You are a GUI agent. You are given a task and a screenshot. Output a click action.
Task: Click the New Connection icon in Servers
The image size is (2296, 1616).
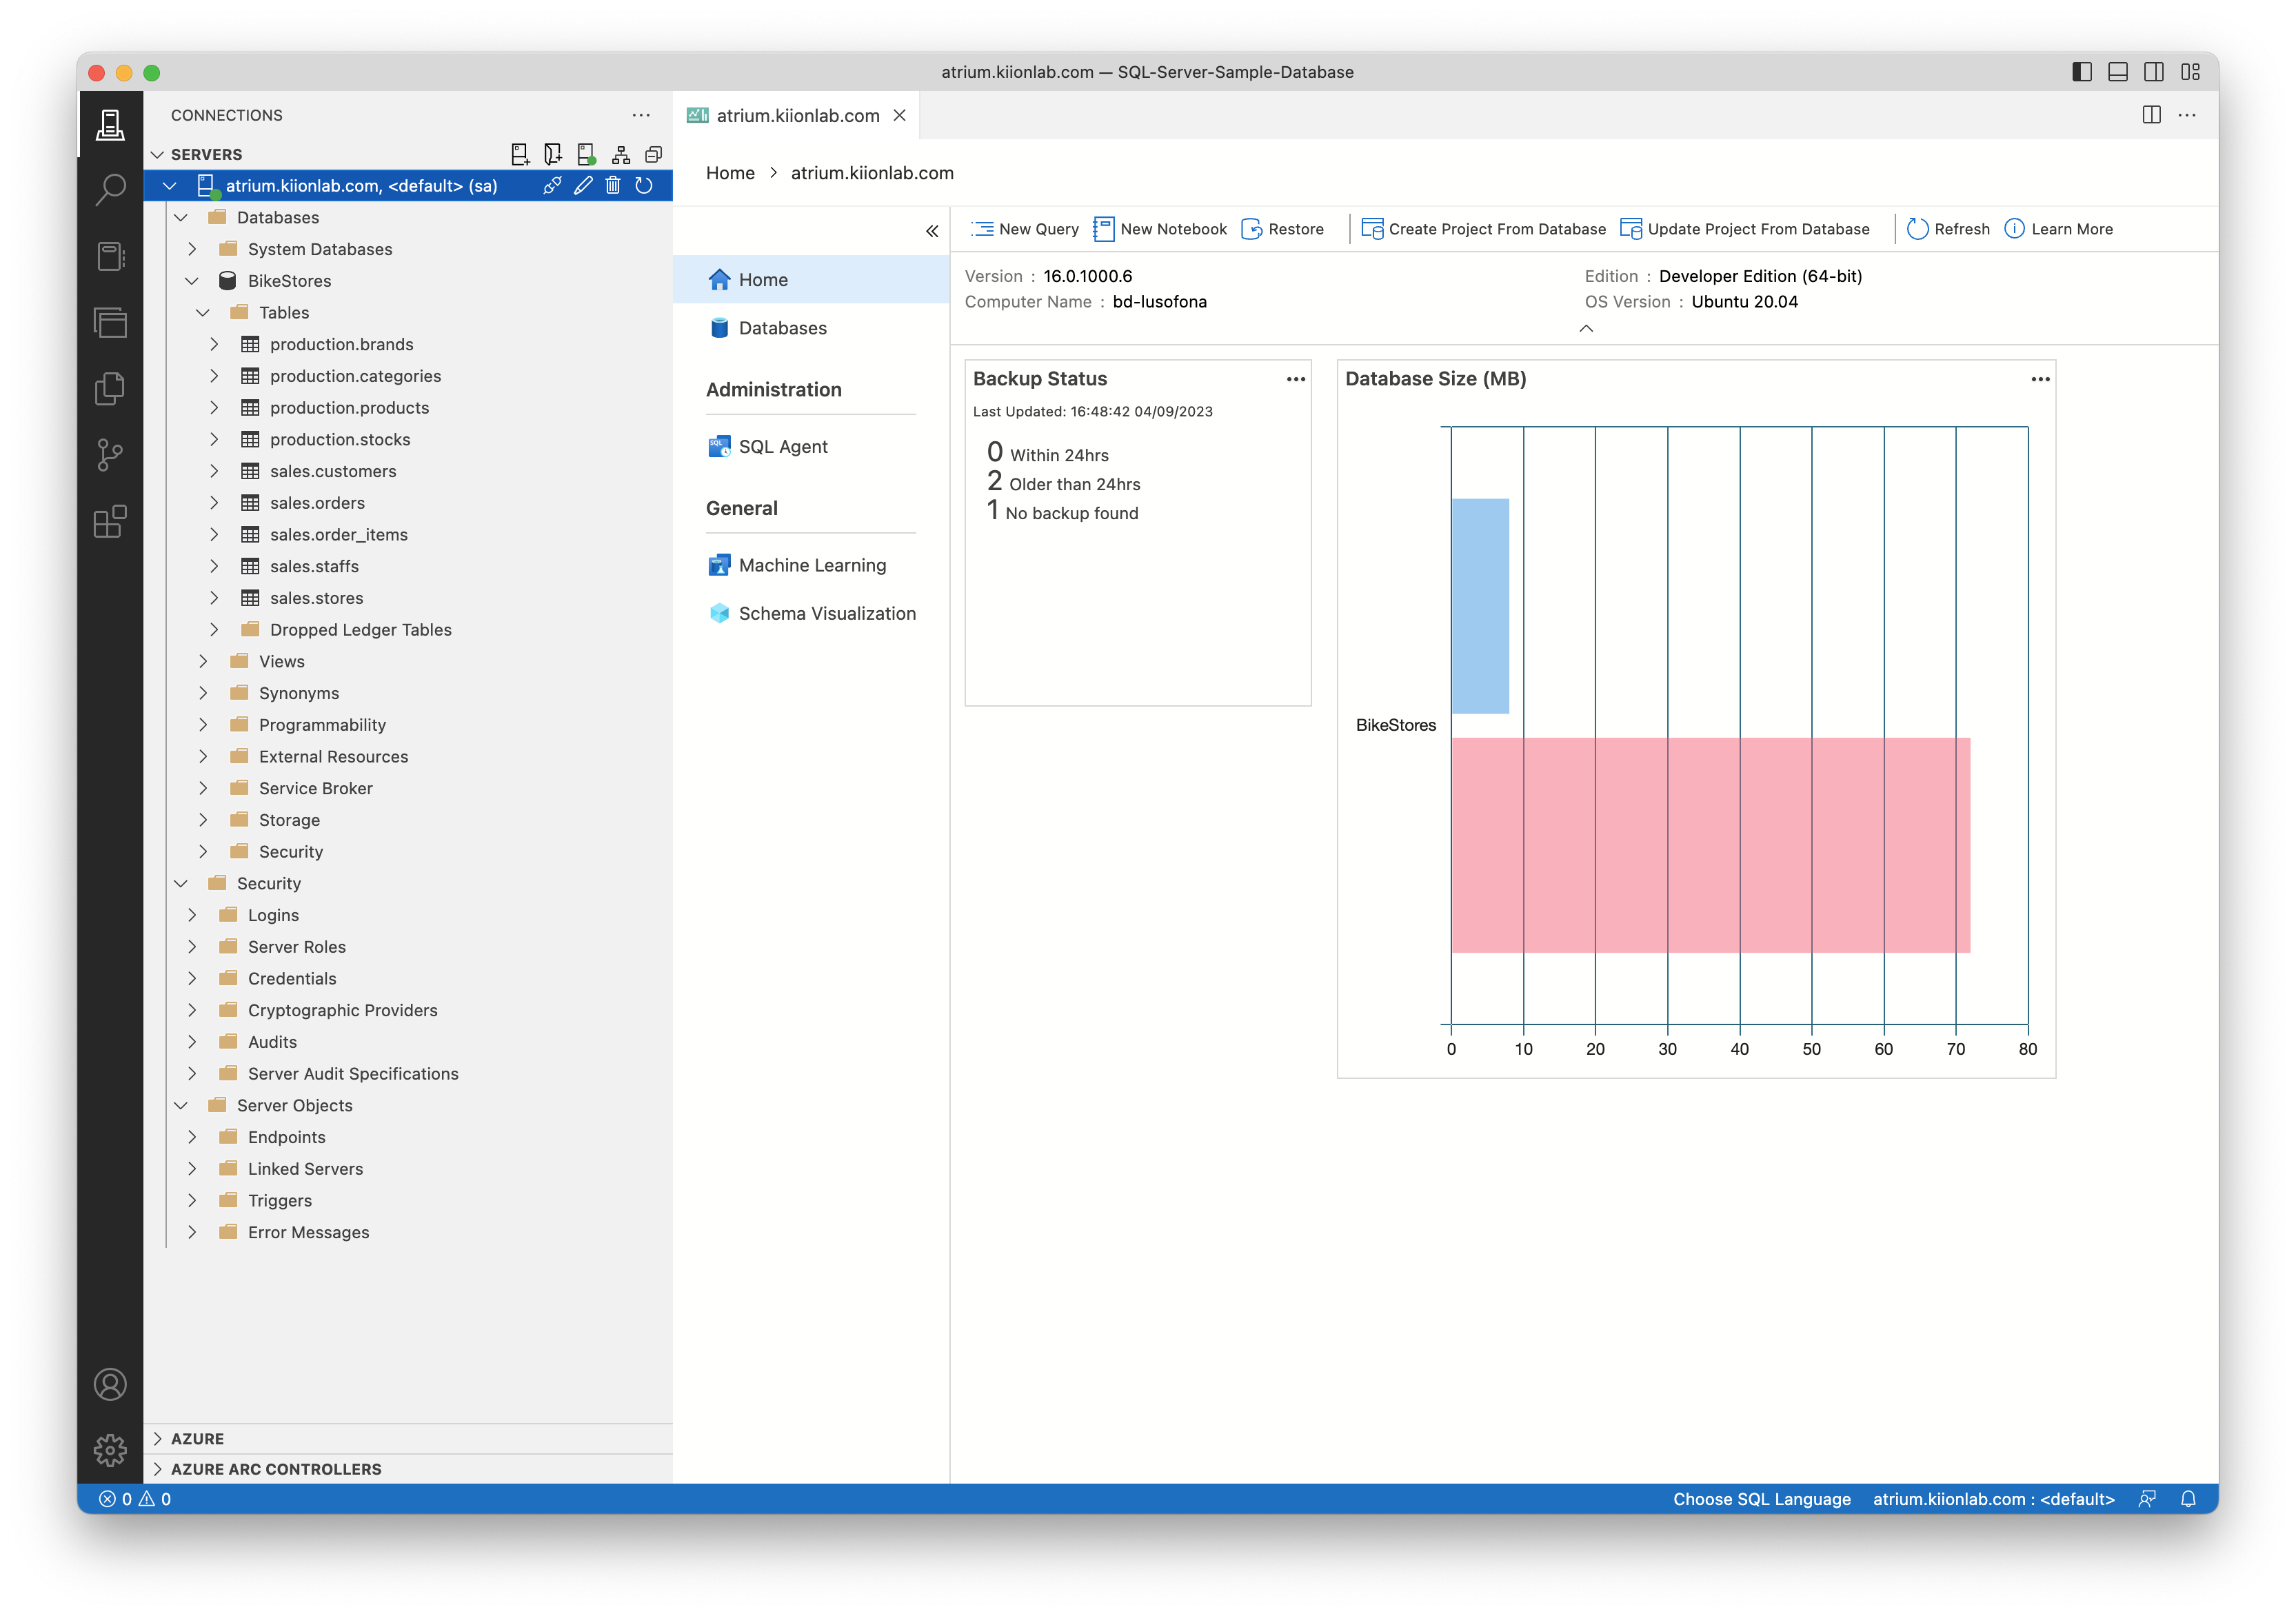click(520, 154)
